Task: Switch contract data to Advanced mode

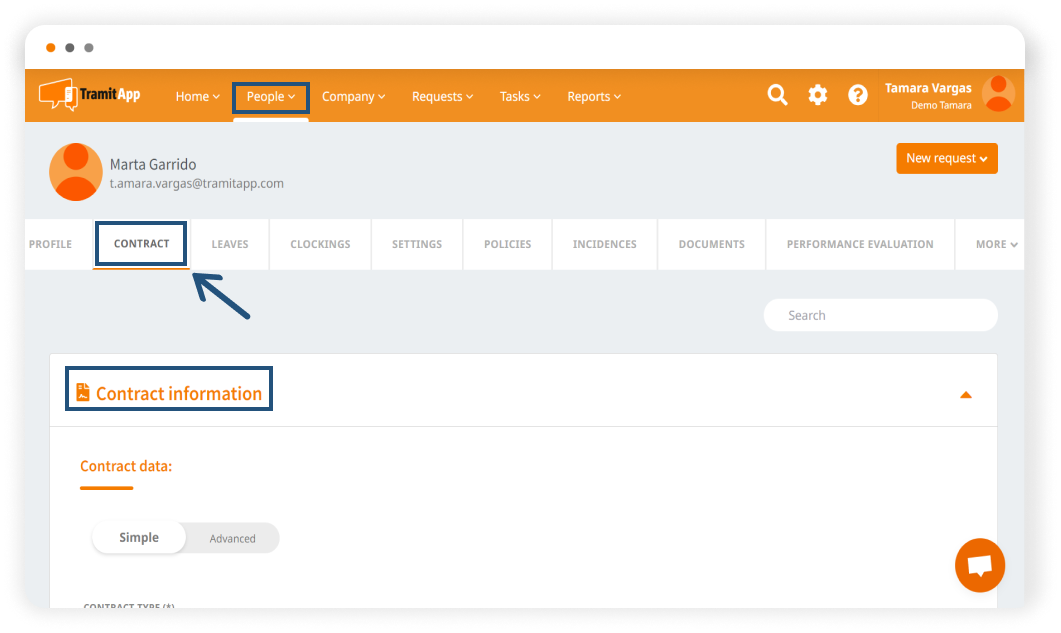Action: pyautogui.click(x=232, y=538)
